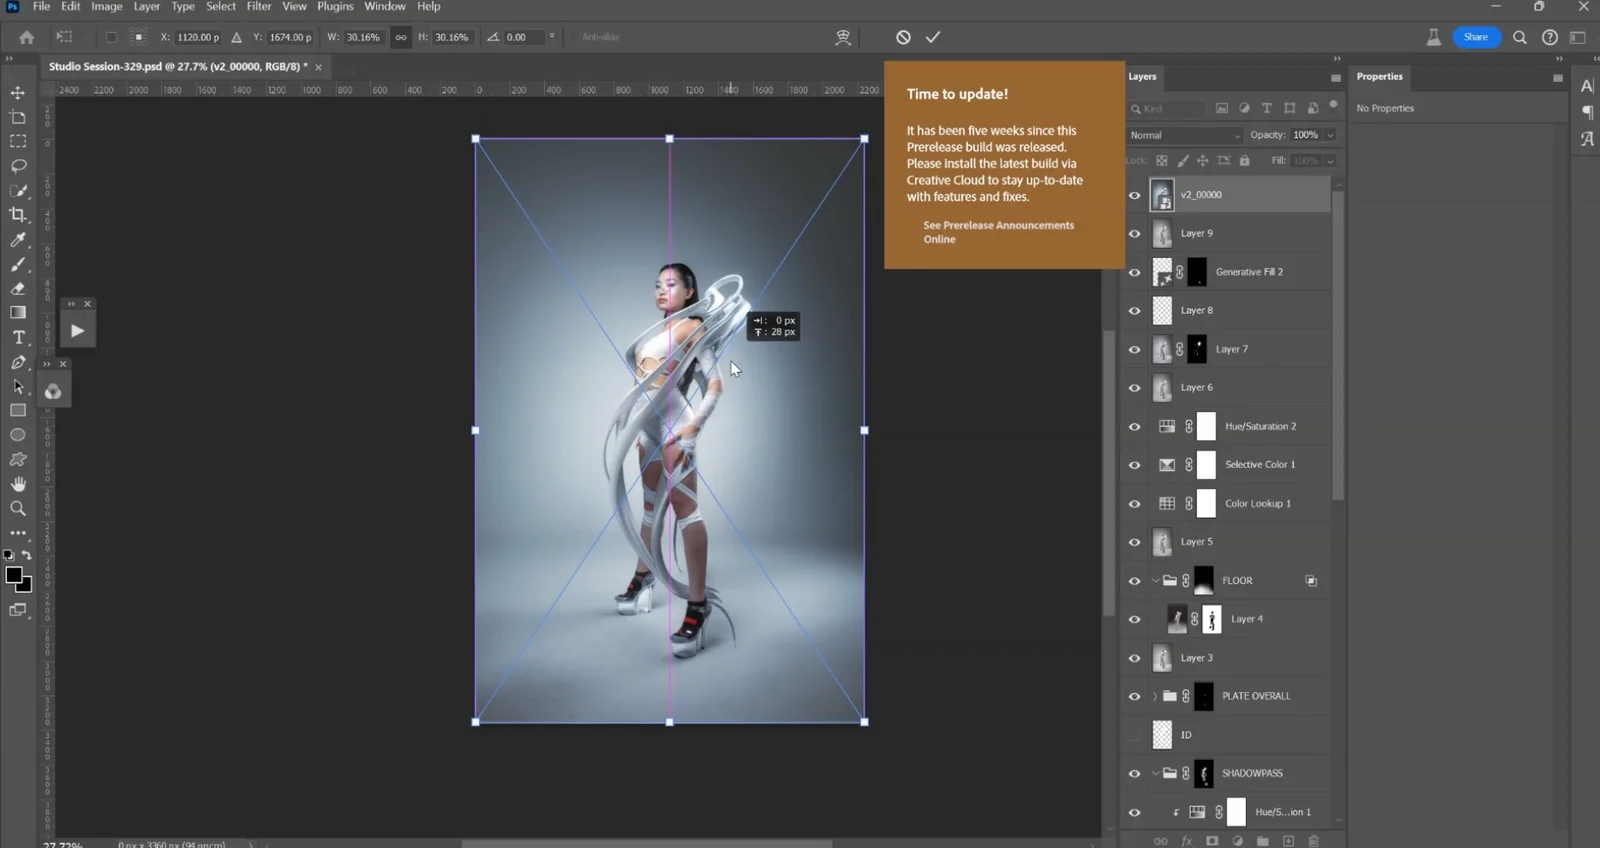Viewport: 1600px width, 848px height.
Task: Commit the transform with checkmark
Action: point(933,37)
